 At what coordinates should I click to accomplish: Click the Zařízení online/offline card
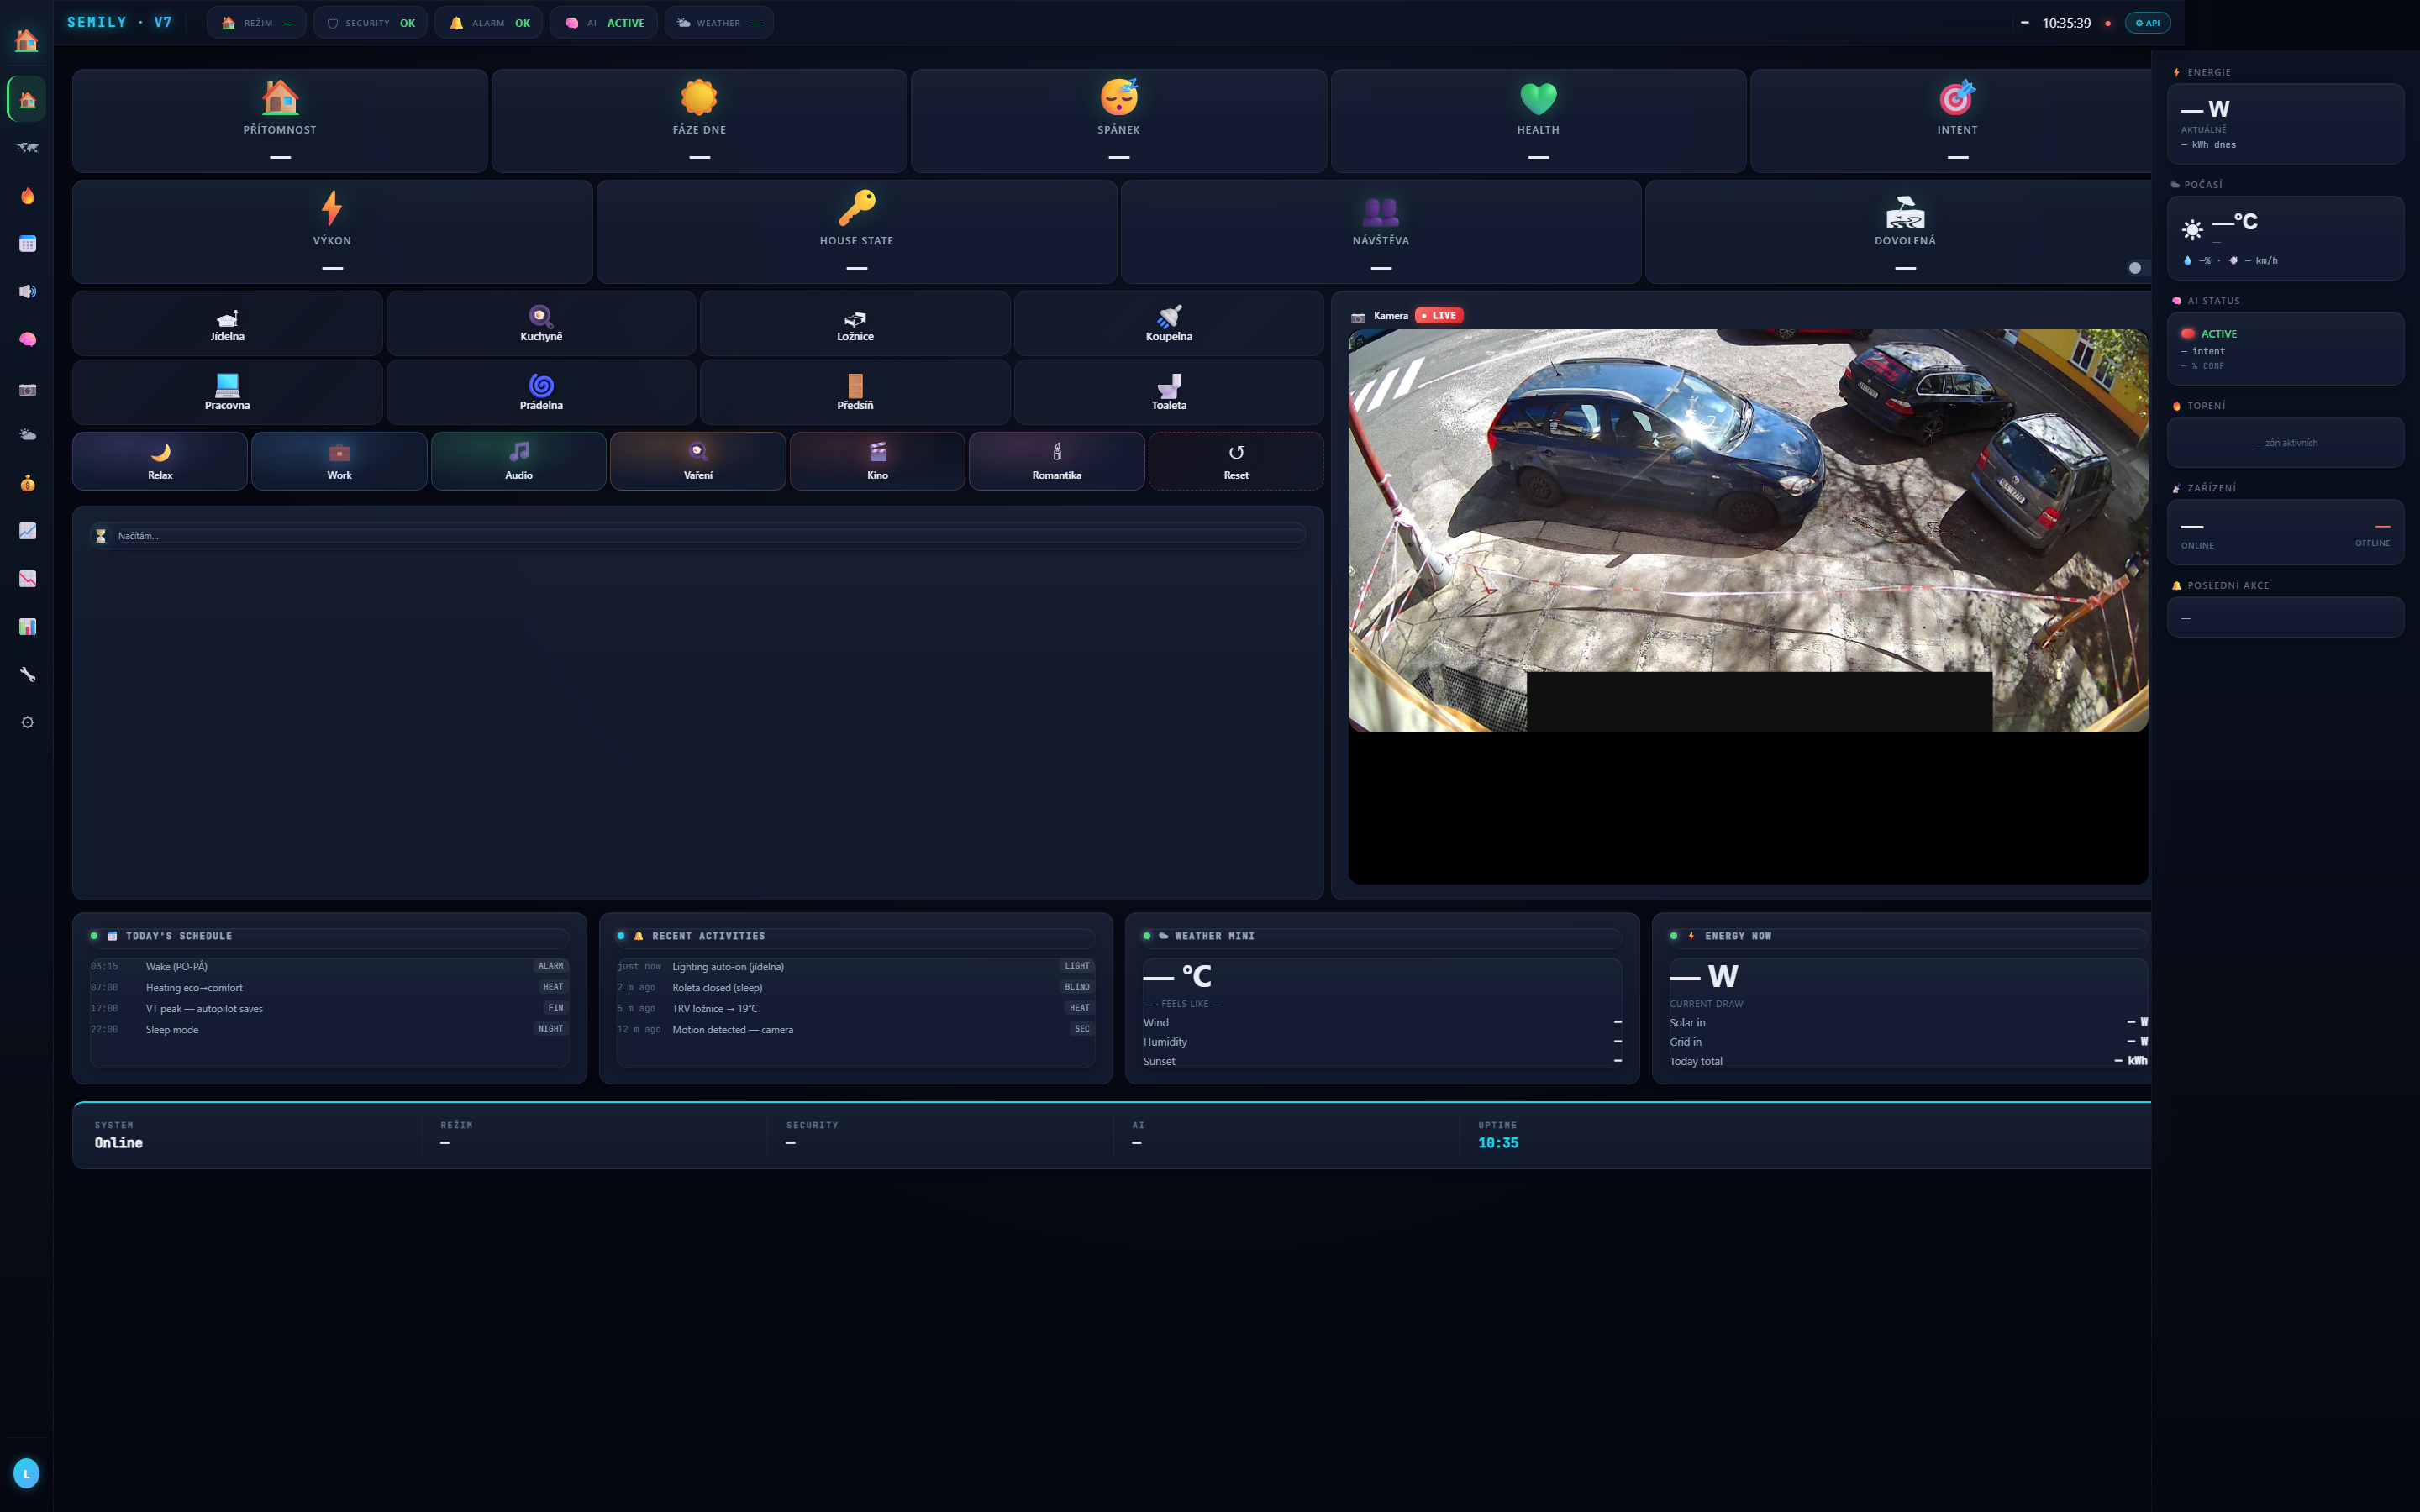point(2285,532)
